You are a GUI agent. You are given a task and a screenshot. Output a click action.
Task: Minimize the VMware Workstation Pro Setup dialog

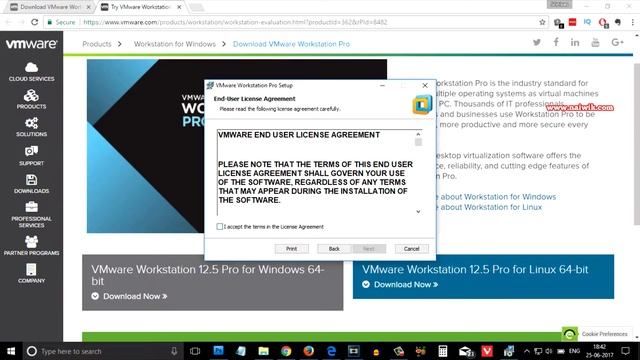[382, 85]
